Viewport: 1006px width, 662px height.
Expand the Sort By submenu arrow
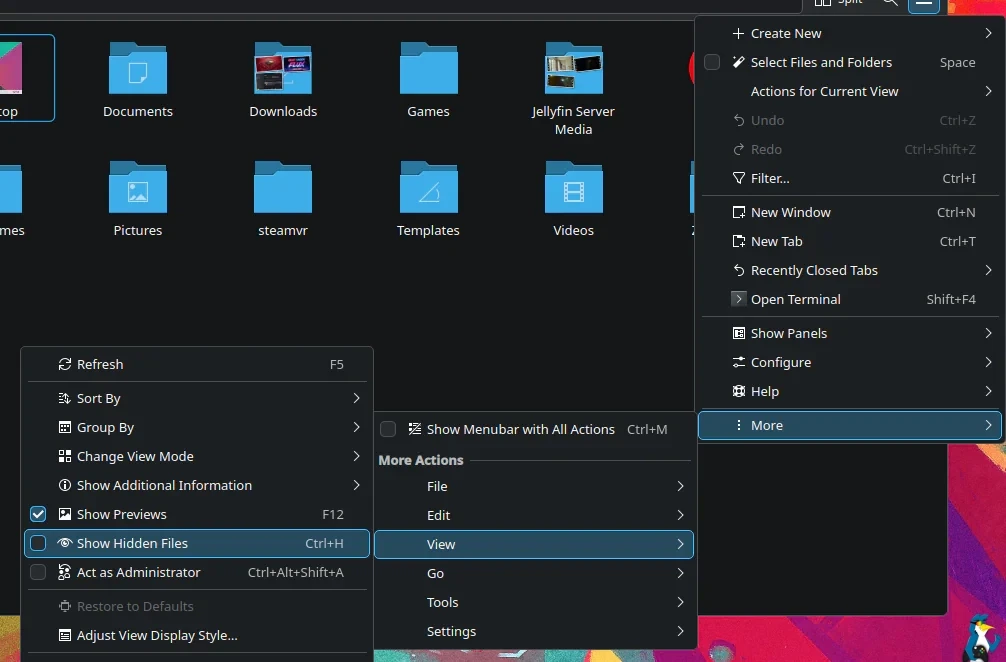click(356, 398)
